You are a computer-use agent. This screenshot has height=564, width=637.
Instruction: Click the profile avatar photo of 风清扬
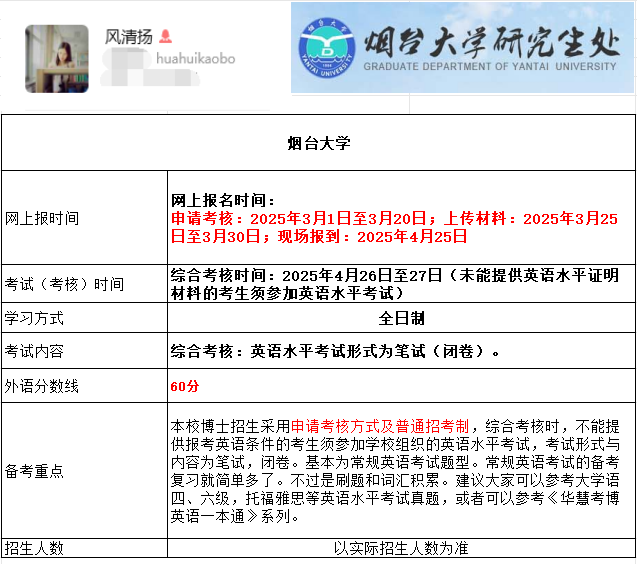click(57, 59)
